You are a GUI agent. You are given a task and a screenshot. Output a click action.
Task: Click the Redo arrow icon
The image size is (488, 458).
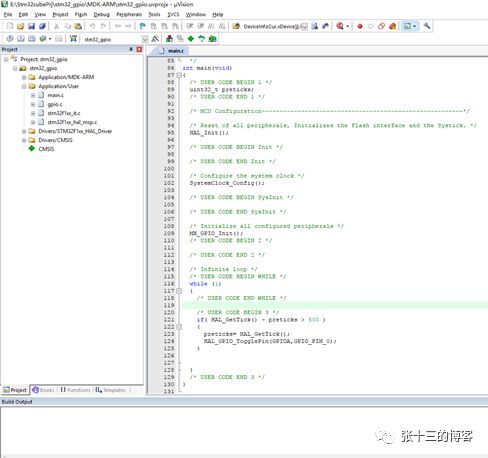point(103,26)
